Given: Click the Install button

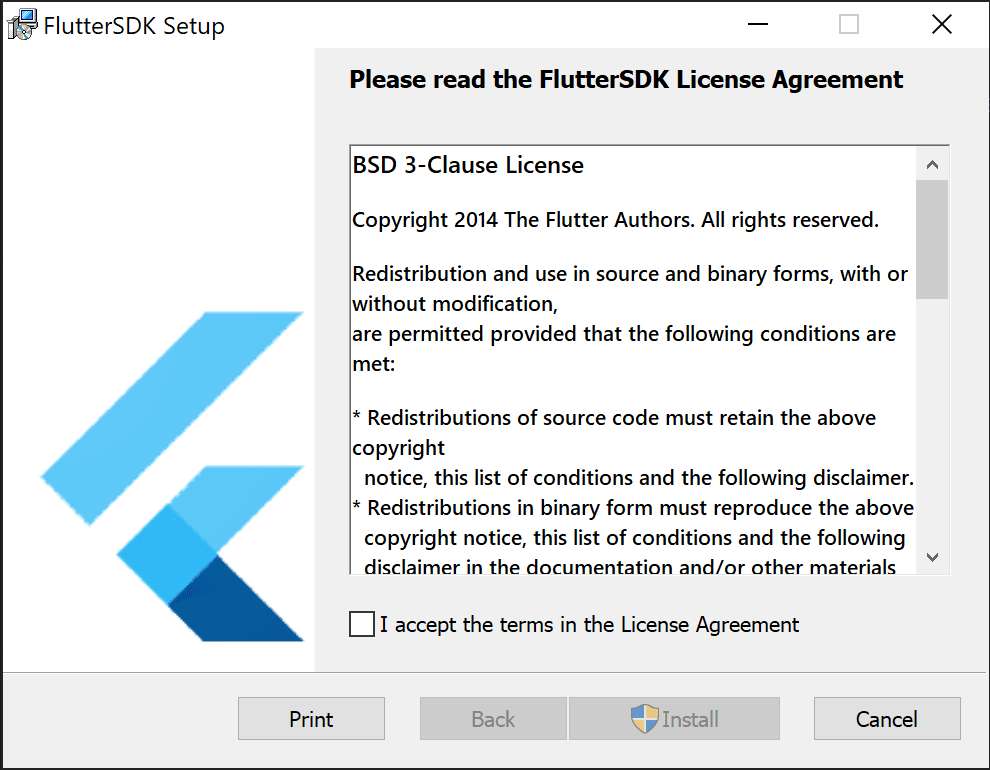Looking at the screenshot, I should pyautogui.click(x=674, y=719).
